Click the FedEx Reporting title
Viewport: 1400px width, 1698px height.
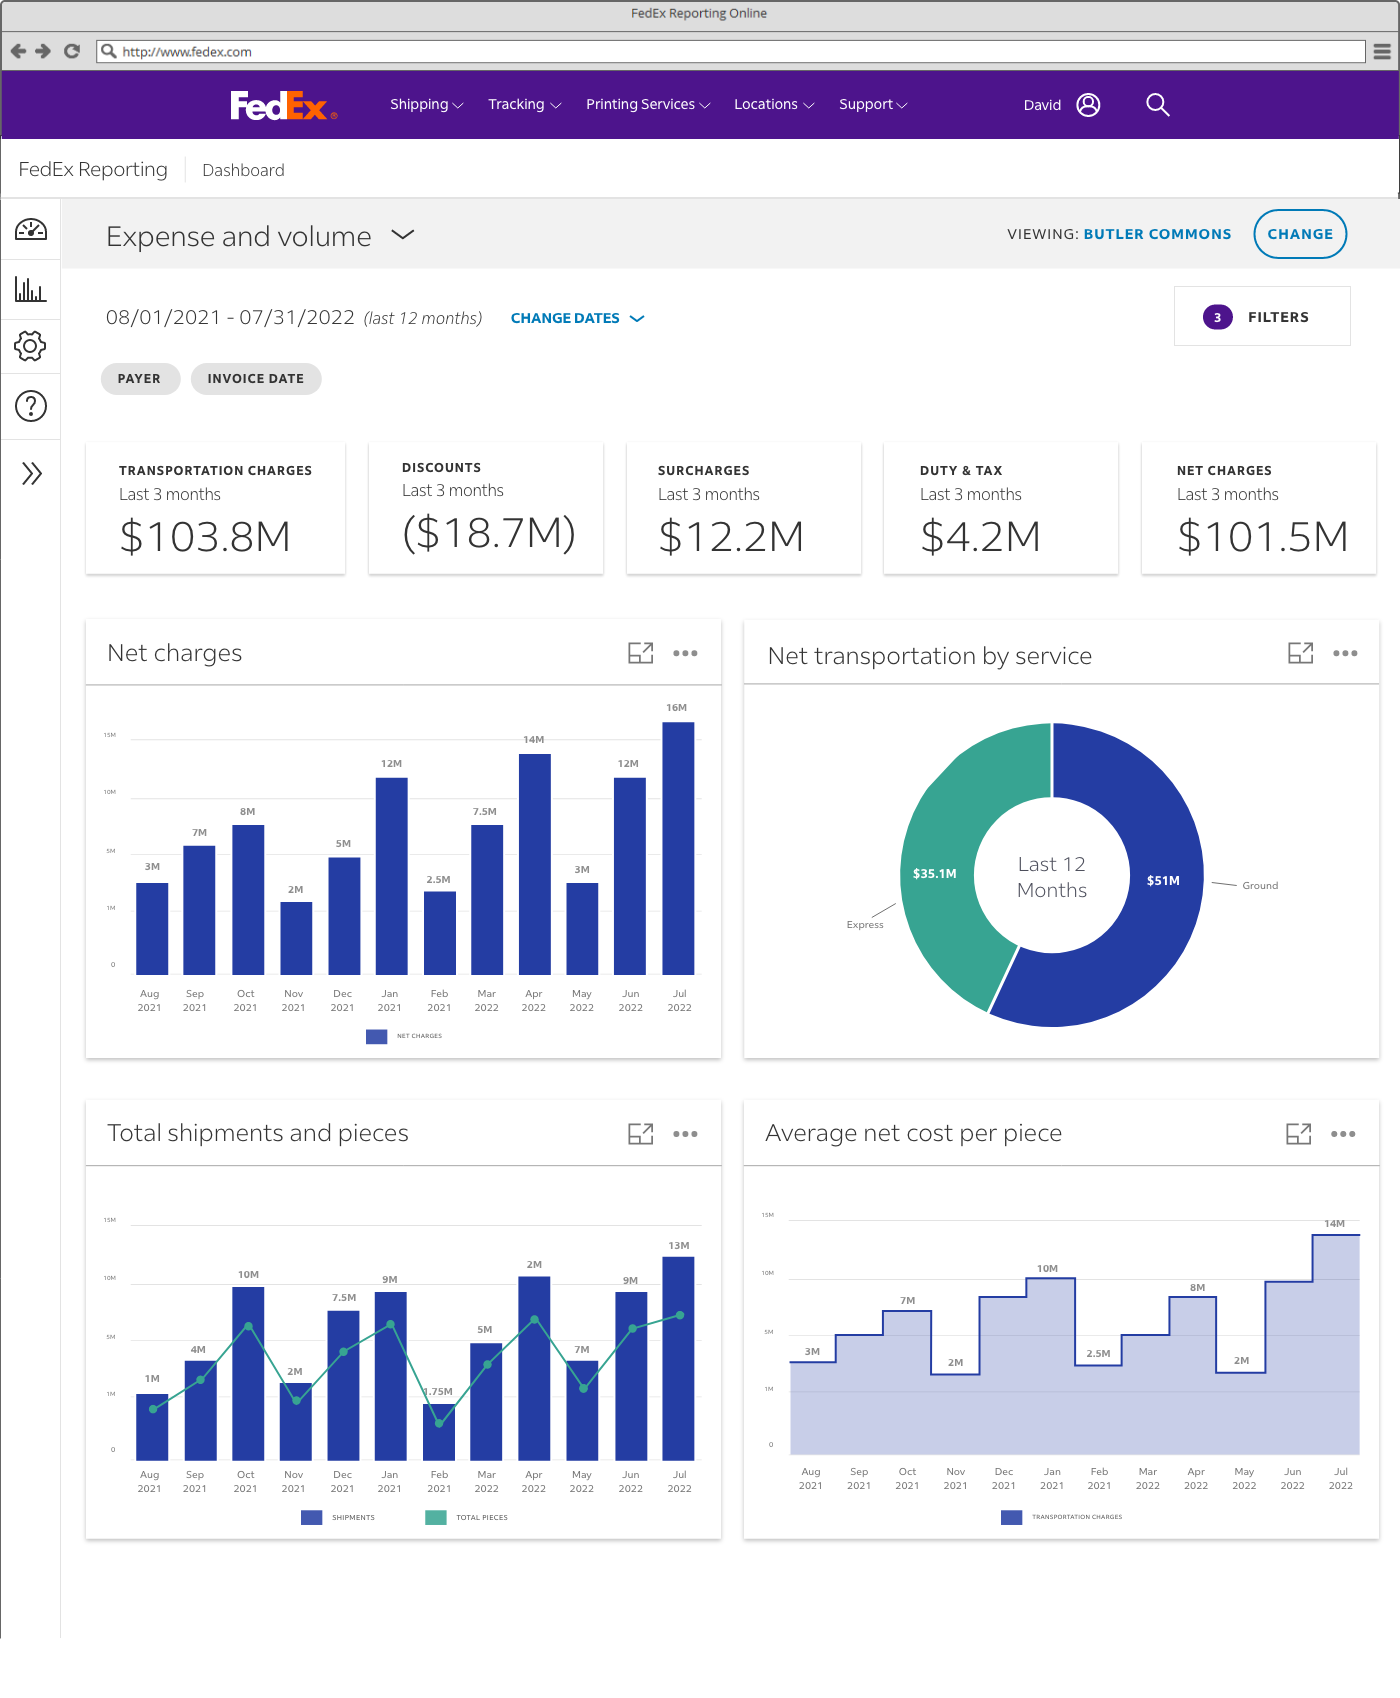tap(93, 169)
